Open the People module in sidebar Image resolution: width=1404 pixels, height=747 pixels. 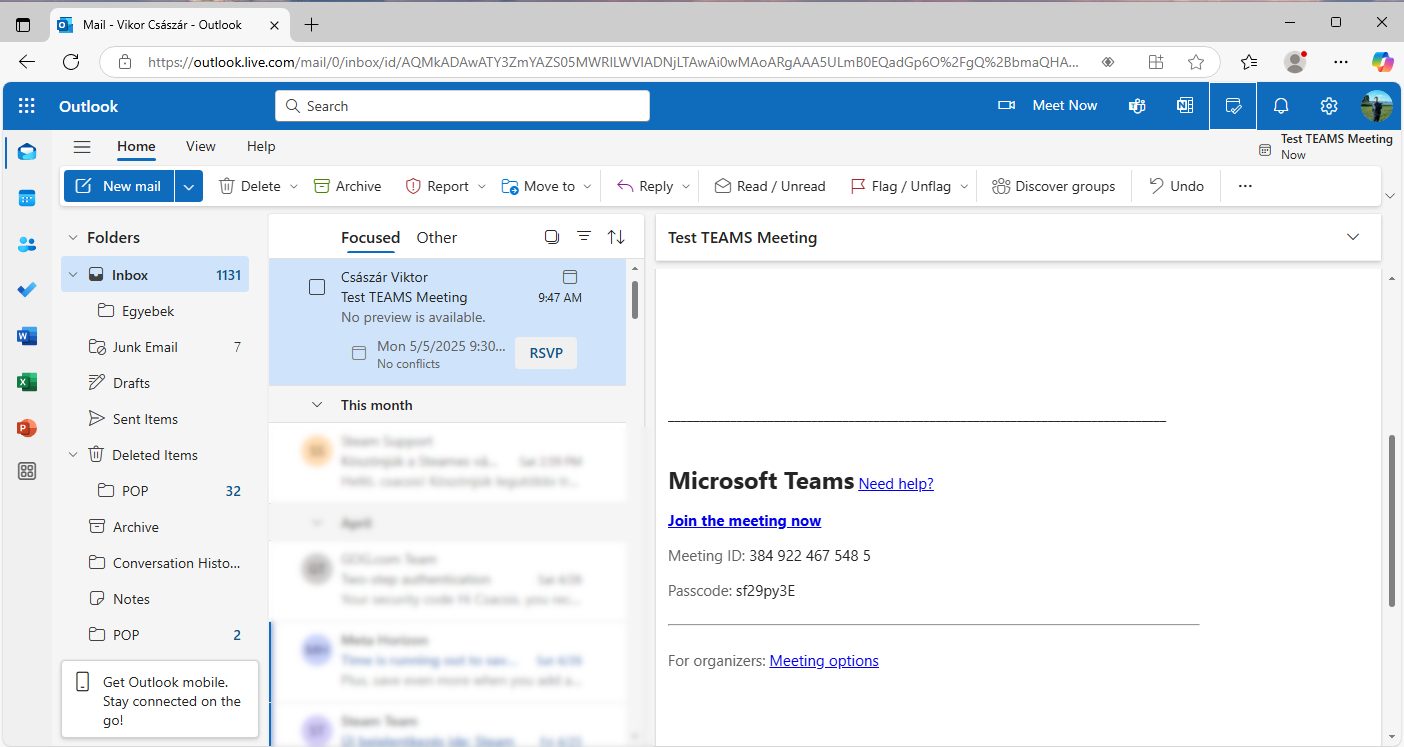pyautogui.click(x=27, y=244)
